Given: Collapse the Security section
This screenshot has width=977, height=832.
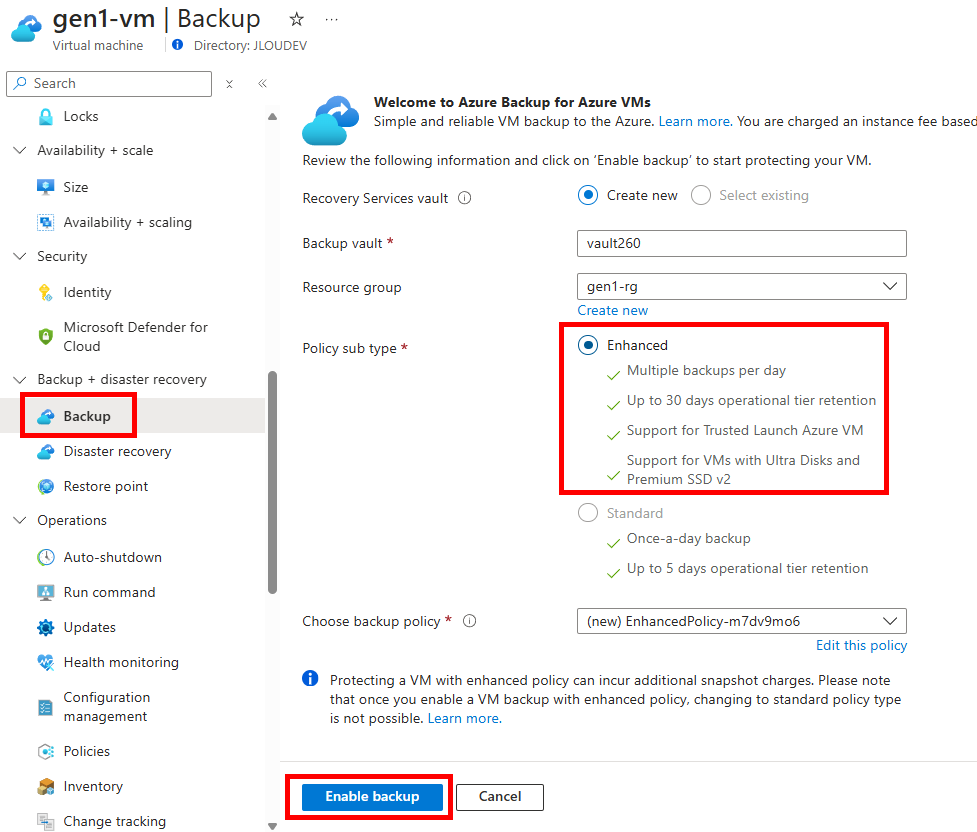Looking at the screenshot, I should [20, 256].
